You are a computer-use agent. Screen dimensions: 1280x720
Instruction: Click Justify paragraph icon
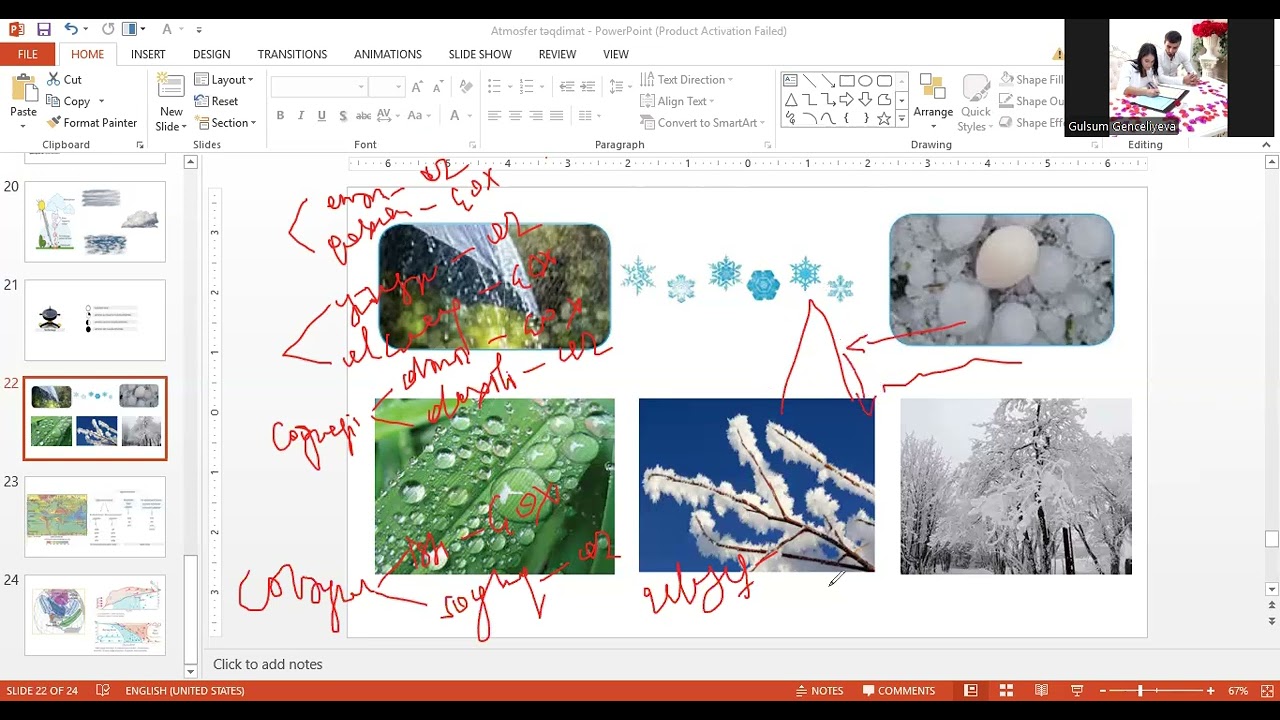(x=557, y=116)
